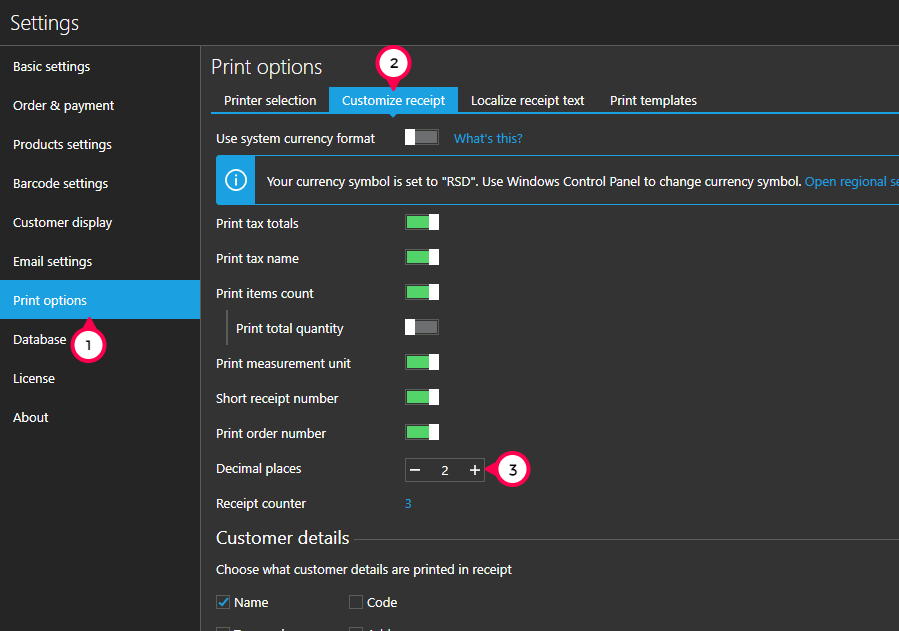Open Basic settings in sidebar
The image size is (899, 631).
(51, 66)
